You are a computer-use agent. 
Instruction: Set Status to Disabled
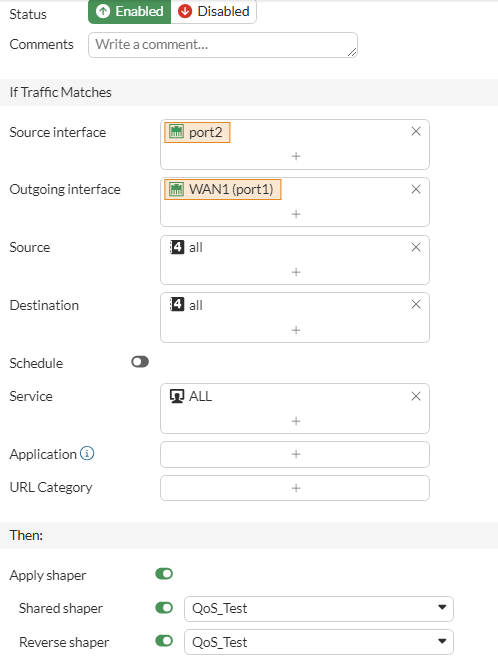(213, 11)
